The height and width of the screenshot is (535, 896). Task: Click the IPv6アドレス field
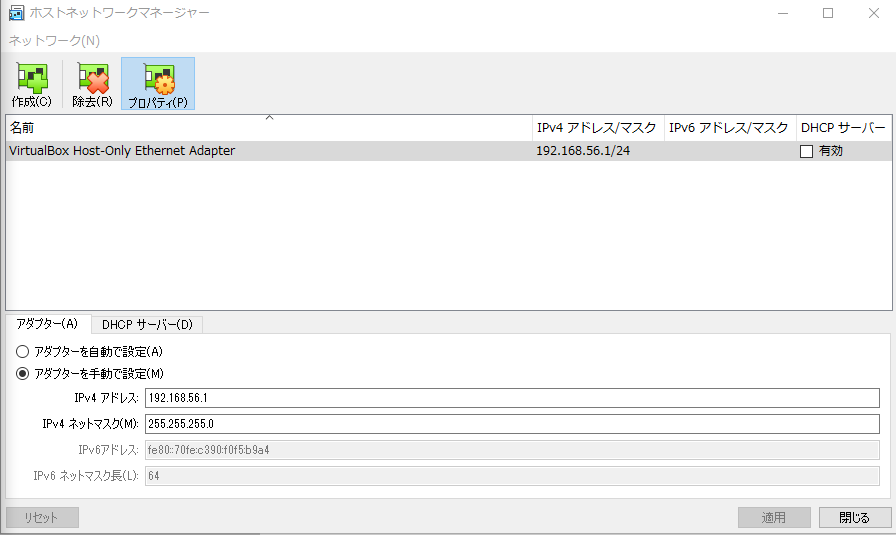(x=512, y=450)
